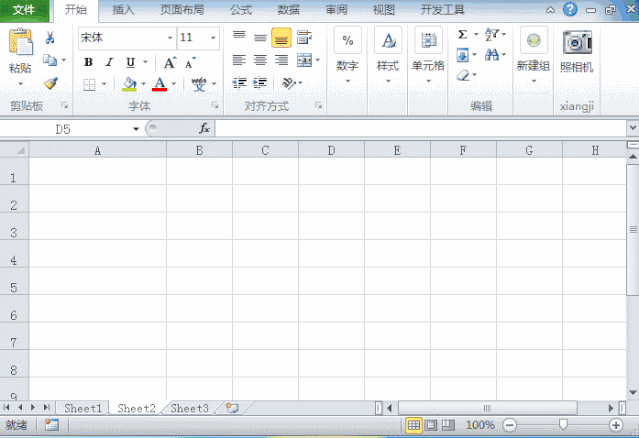This screenshot has width=639, height=438.
Task: Expand the 单元格 cells group
Action: point(428,81)
